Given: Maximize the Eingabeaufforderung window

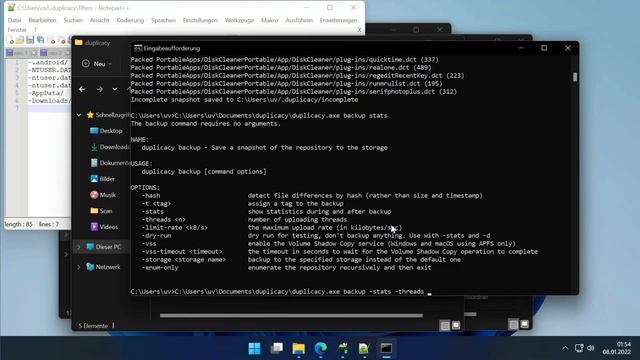Looking at the screenshot, I should [x=544, y=48].
